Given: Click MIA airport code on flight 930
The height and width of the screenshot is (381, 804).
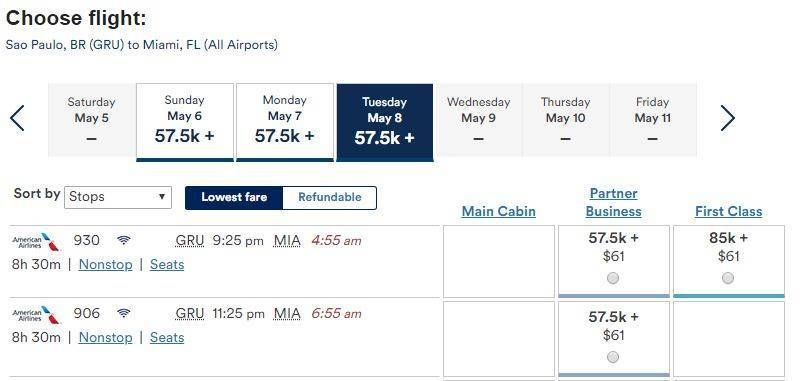Looking at the screenshot, I should 287,240.
